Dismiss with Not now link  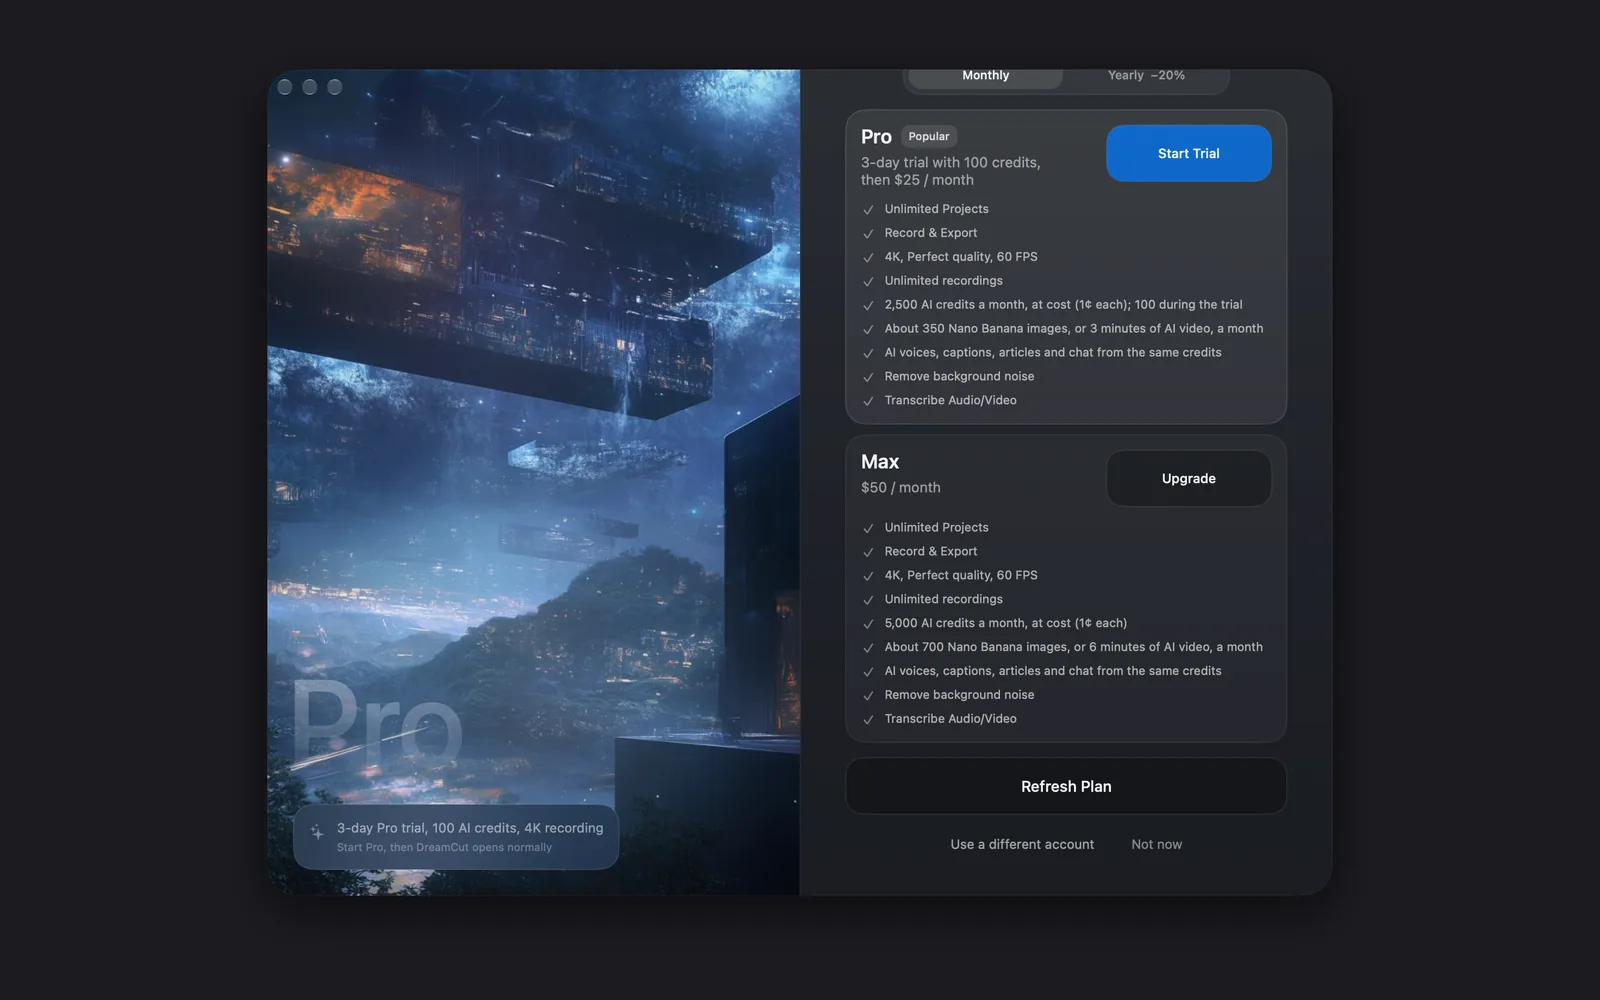(1156, 844)
